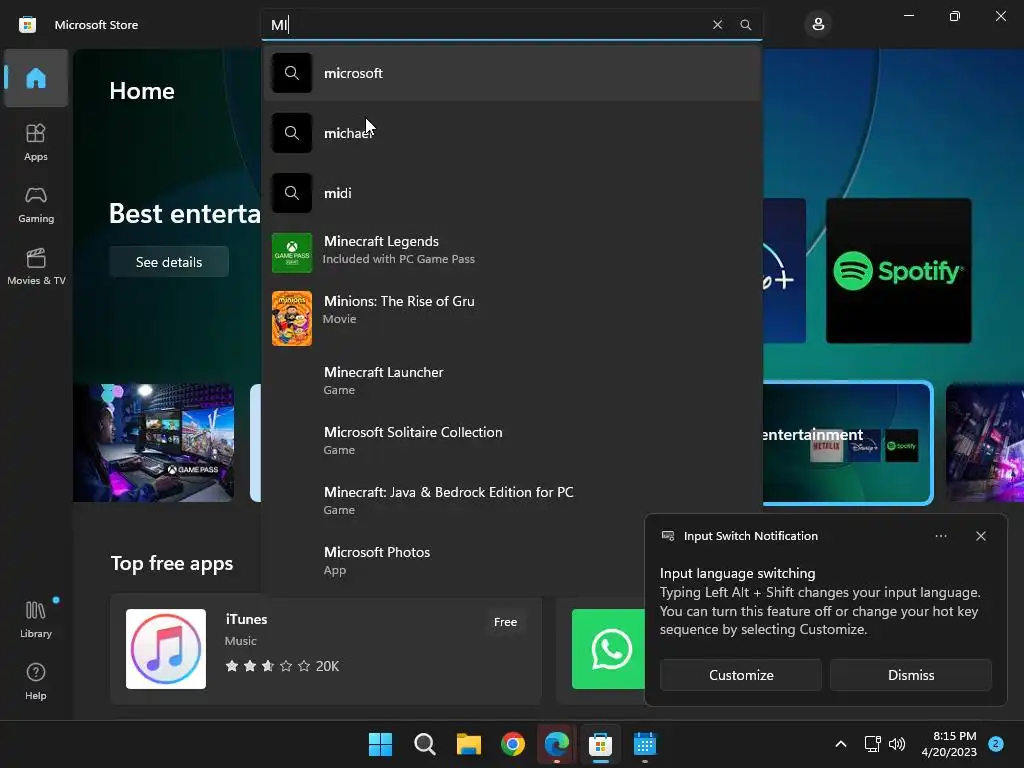Open Microsoft Edge from taskbar
Screen dimensions: 1024x768
(556, 744)
